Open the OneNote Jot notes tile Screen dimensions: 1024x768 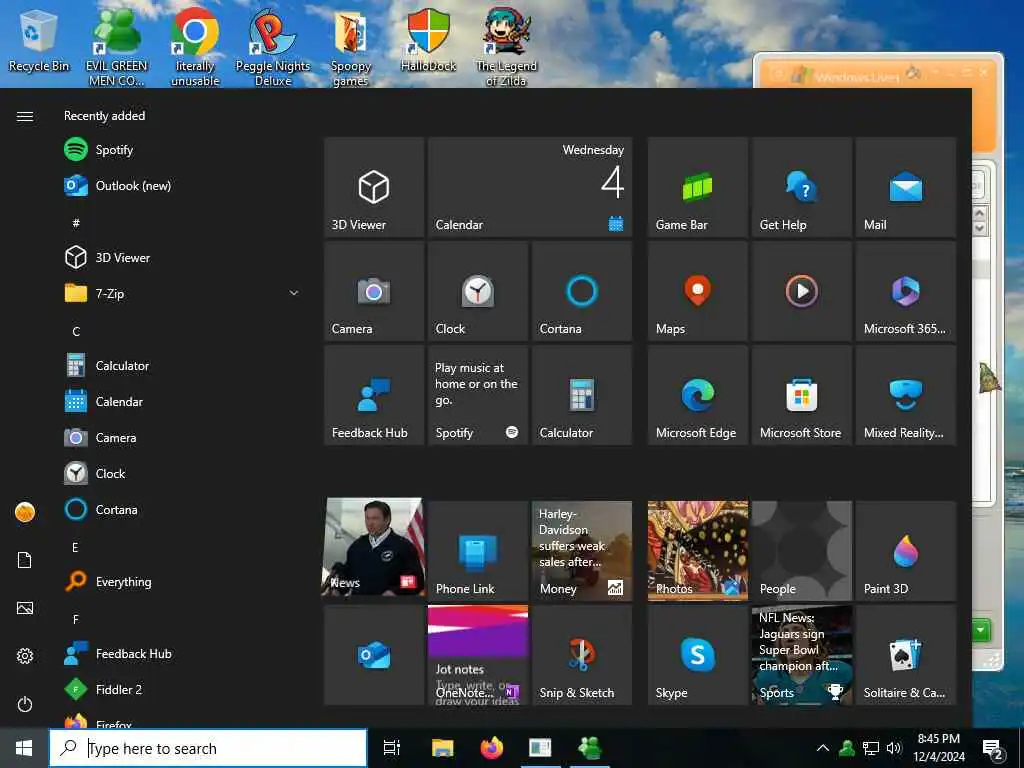(478, 655)
